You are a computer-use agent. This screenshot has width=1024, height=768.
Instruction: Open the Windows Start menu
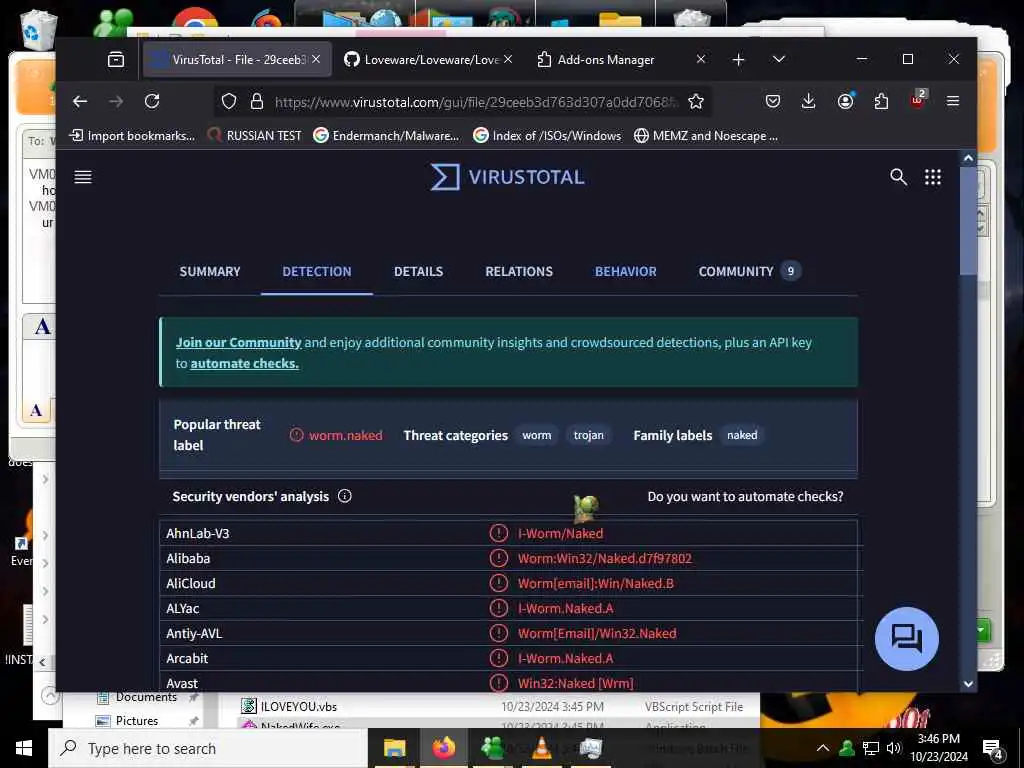click(x=24, y=748)
